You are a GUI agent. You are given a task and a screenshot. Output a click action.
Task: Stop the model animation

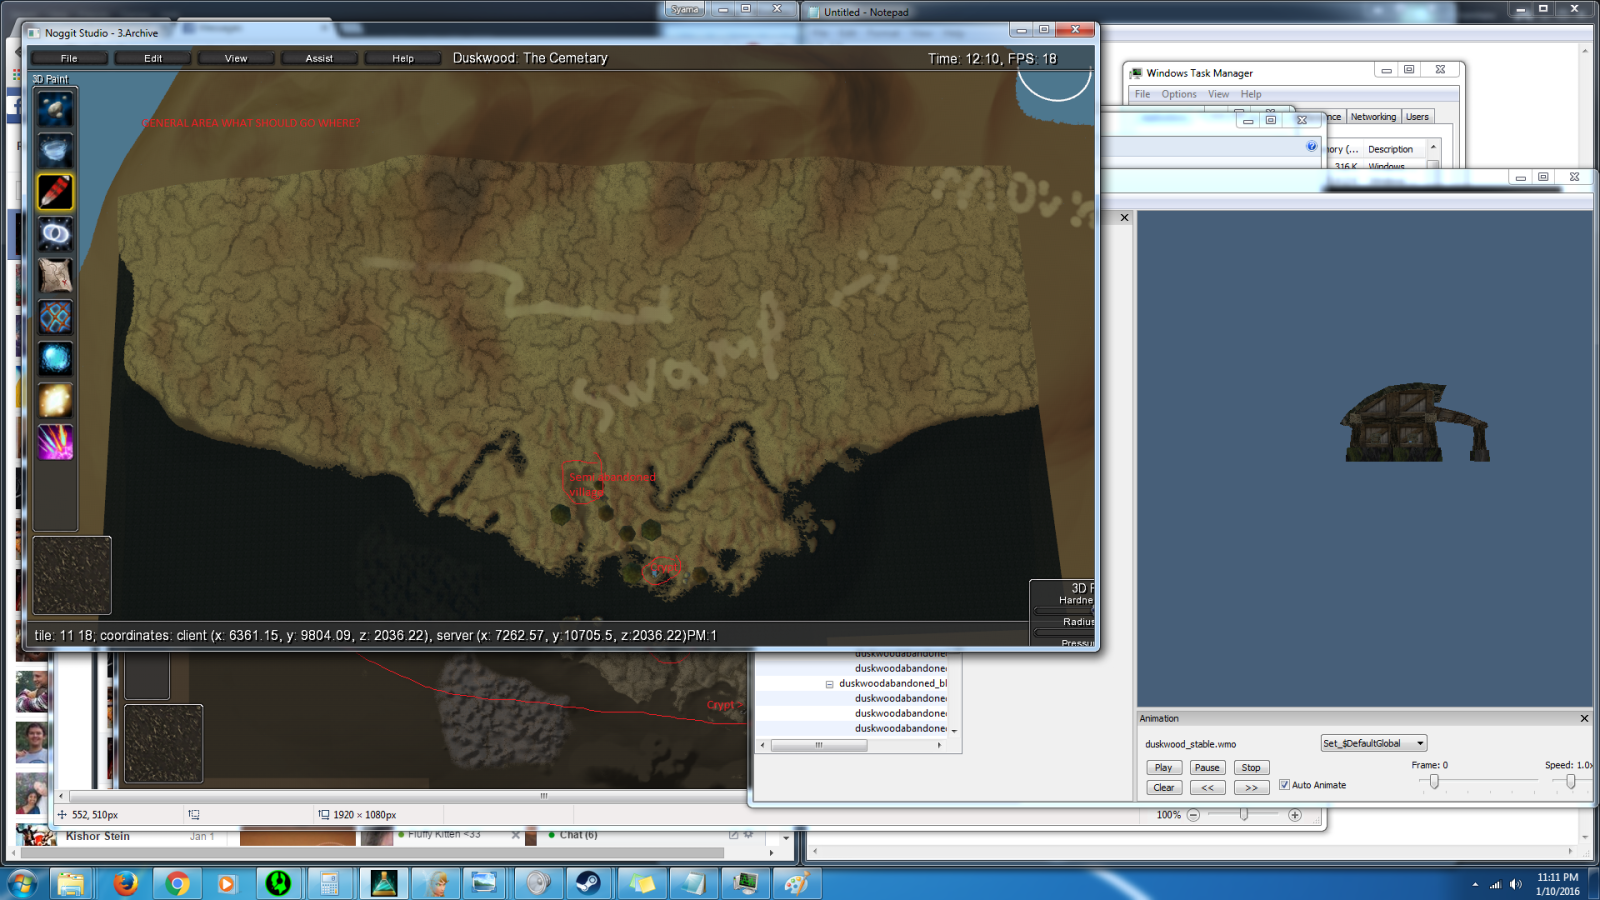pos(1251,768)
